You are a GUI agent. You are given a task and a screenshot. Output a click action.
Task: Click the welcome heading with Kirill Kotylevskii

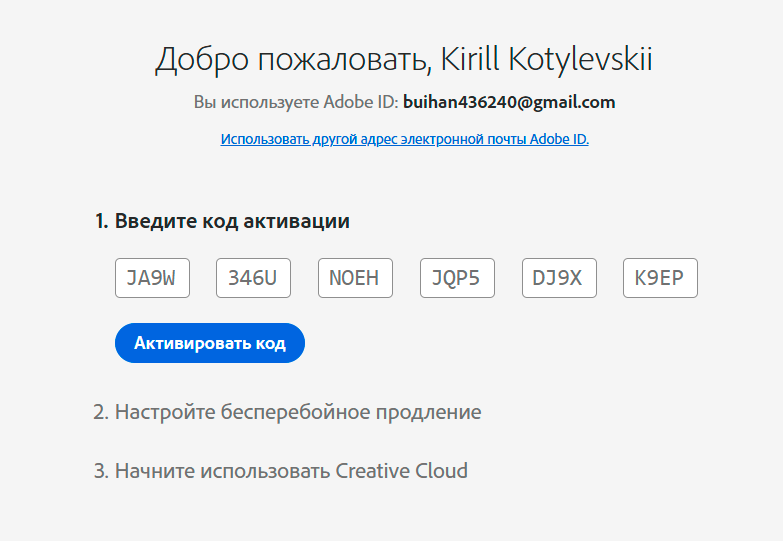(403, 59)
